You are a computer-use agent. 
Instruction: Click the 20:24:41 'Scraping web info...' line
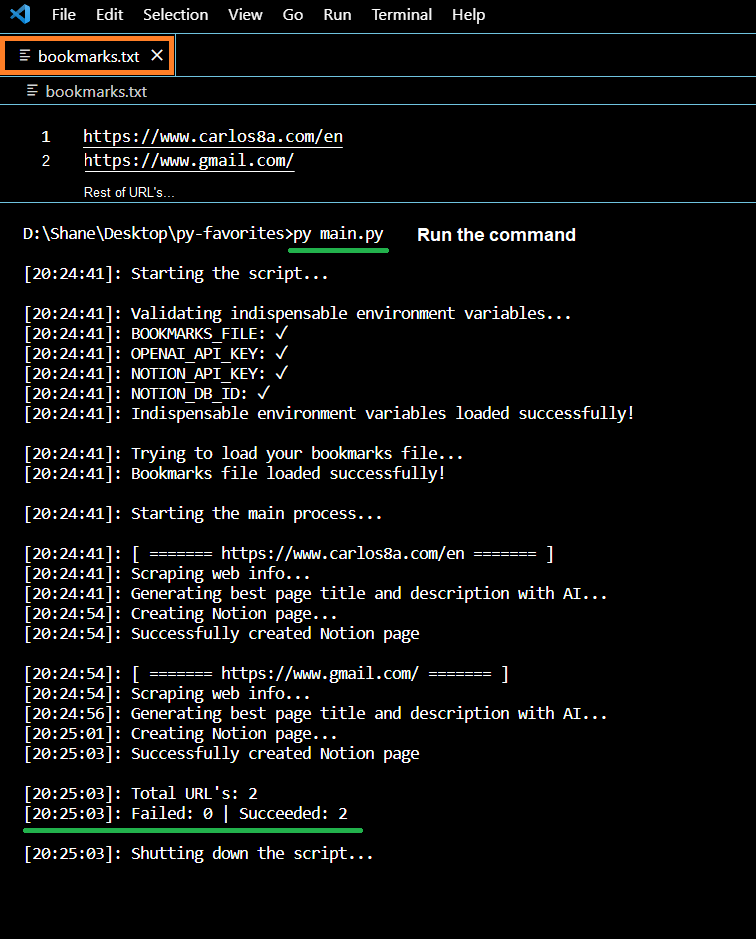(x=167, y=574)
